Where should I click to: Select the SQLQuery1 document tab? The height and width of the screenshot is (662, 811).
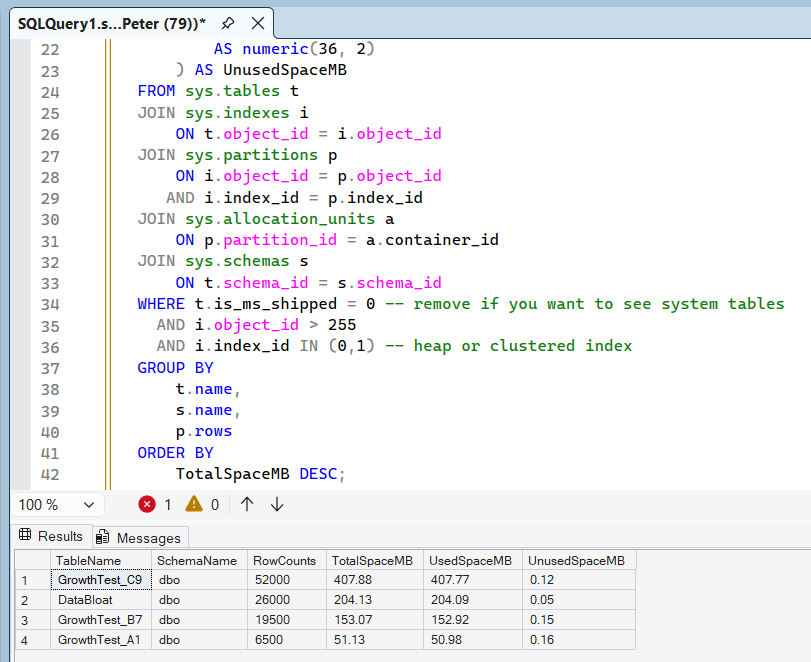(110, 22)
